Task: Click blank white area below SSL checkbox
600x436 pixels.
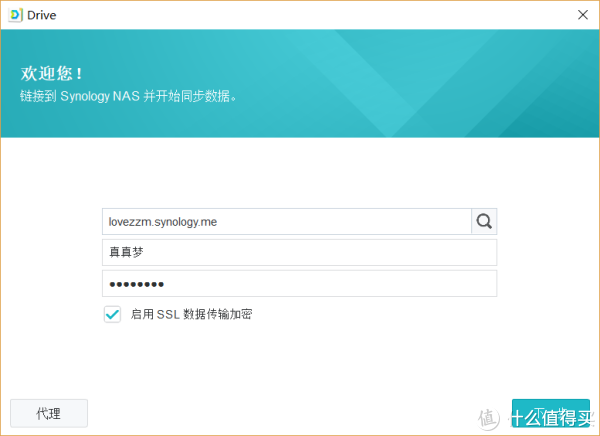Action: click(300, 360)
